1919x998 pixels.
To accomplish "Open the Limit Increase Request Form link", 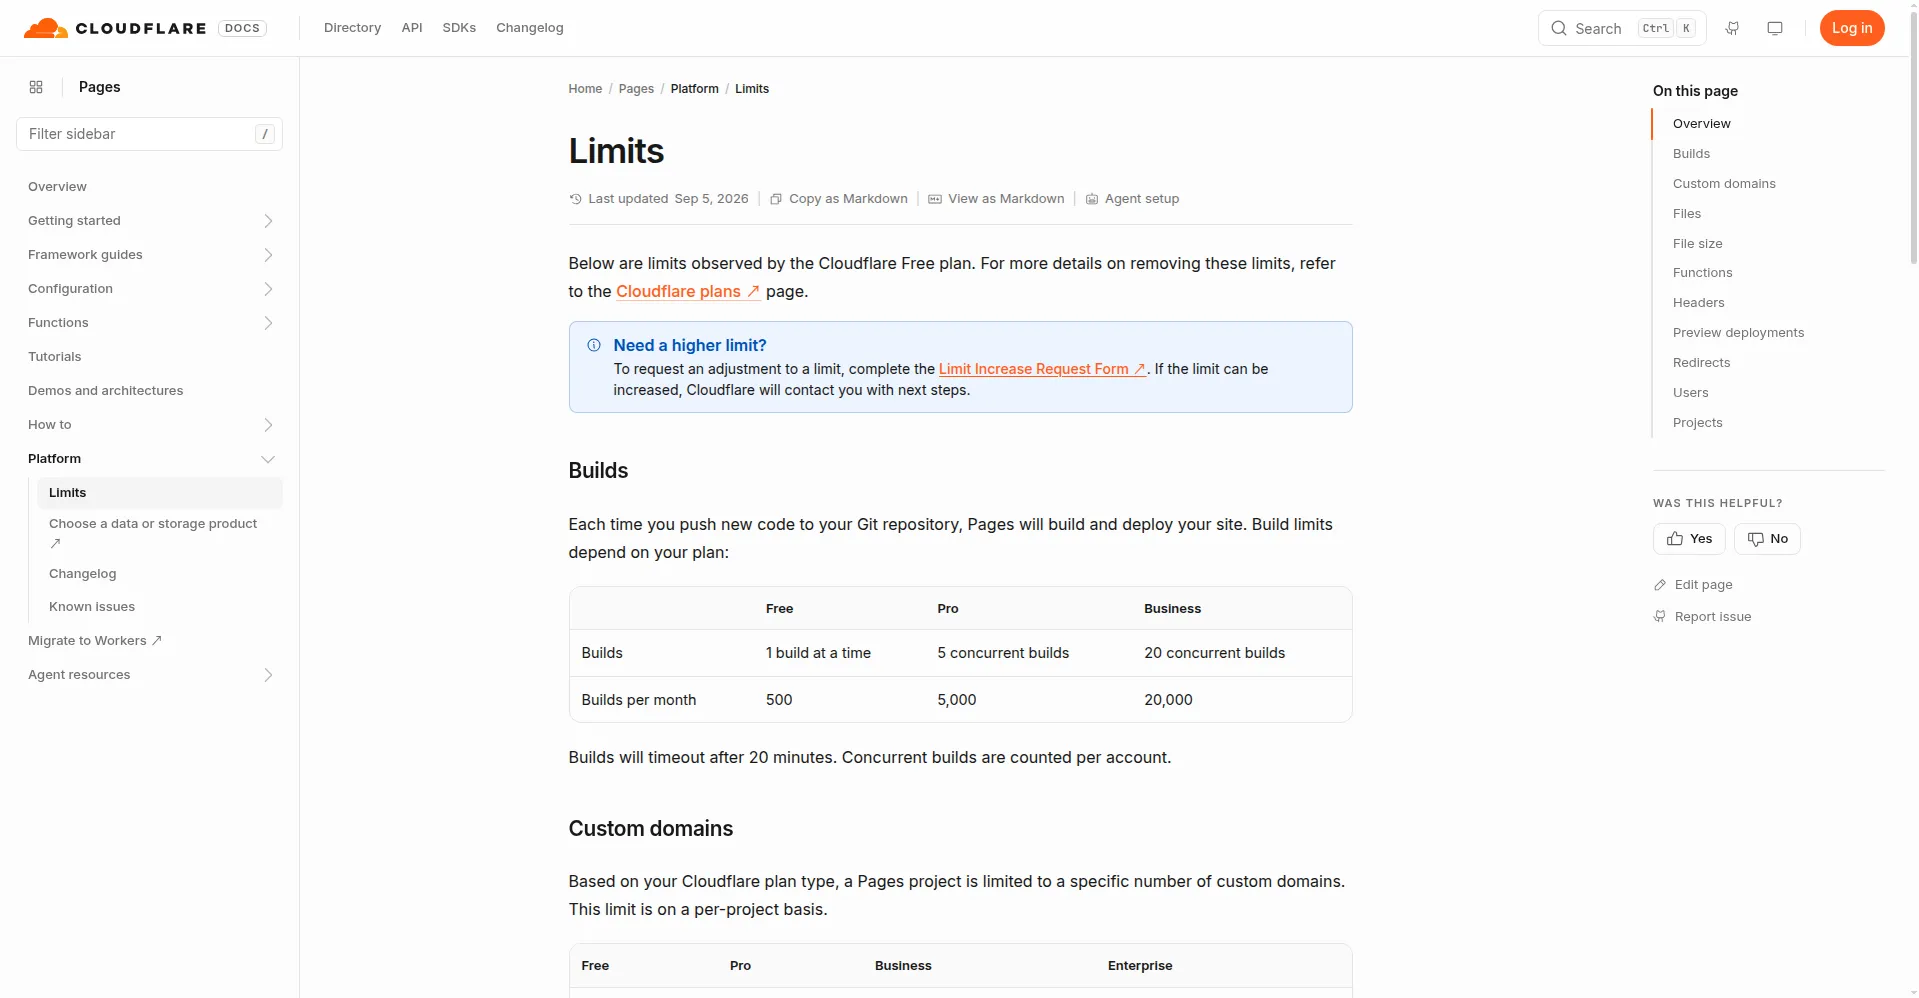I will 1042,369.
